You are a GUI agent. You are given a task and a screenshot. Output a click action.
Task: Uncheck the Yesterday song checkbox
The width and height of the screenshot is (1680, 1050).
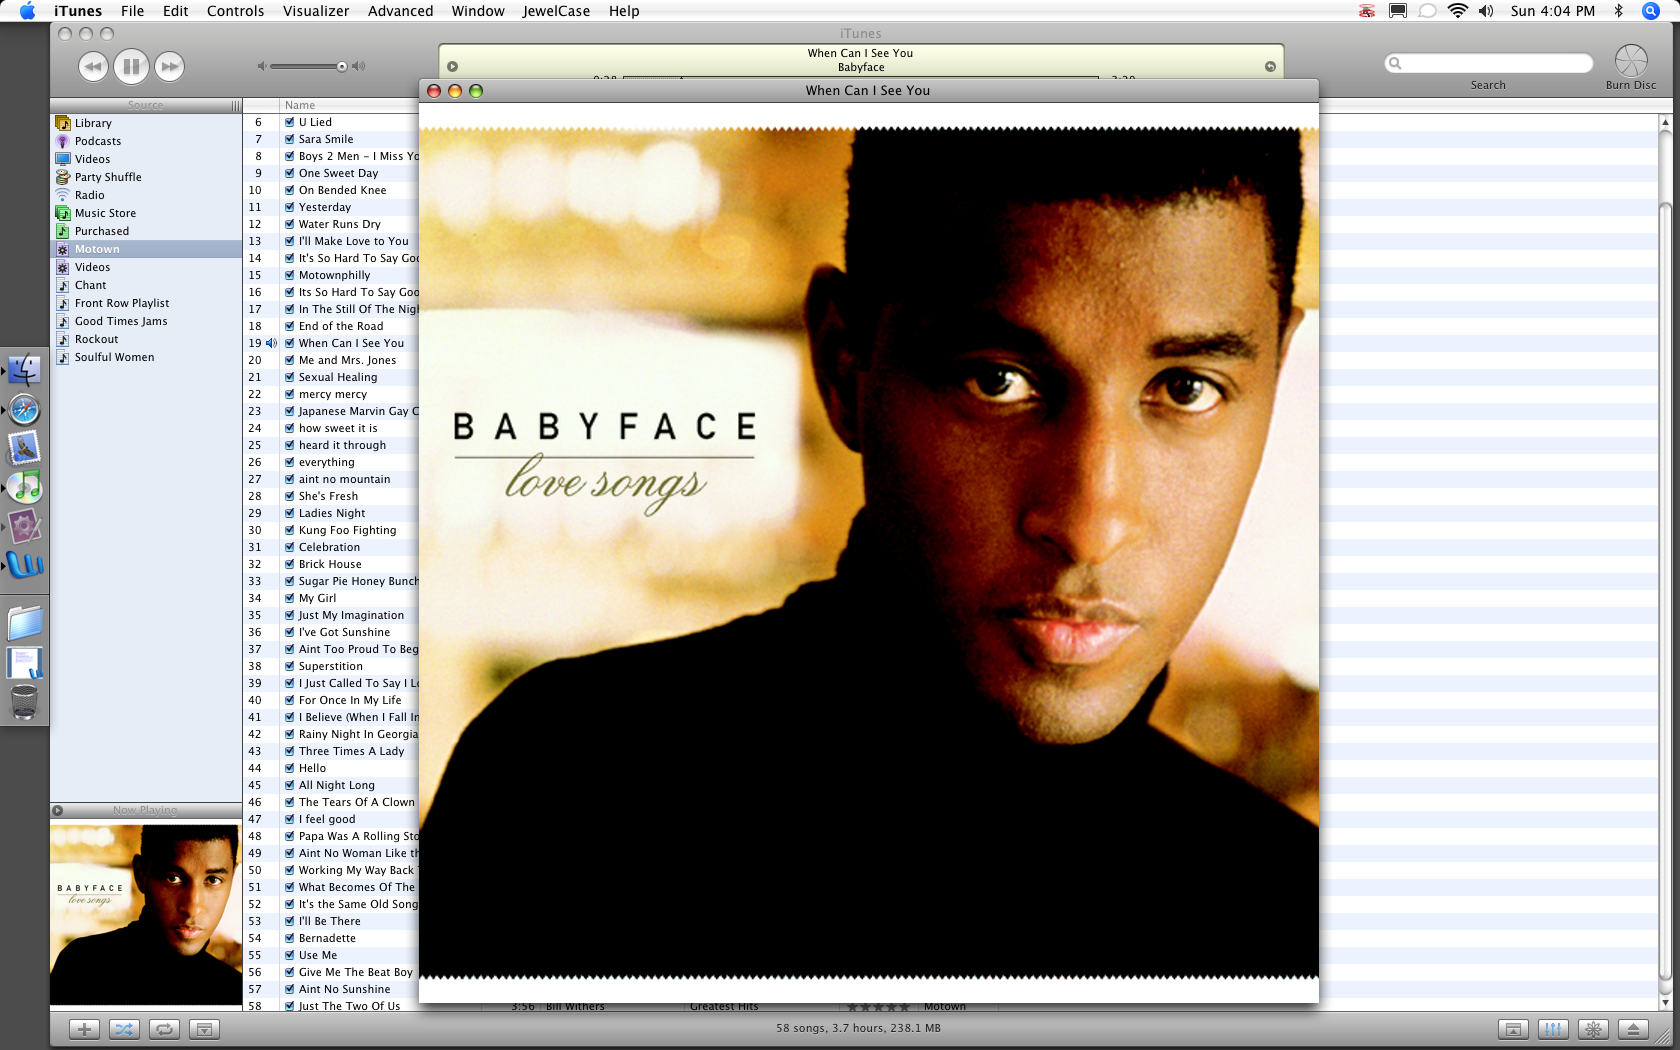(290, 207)
